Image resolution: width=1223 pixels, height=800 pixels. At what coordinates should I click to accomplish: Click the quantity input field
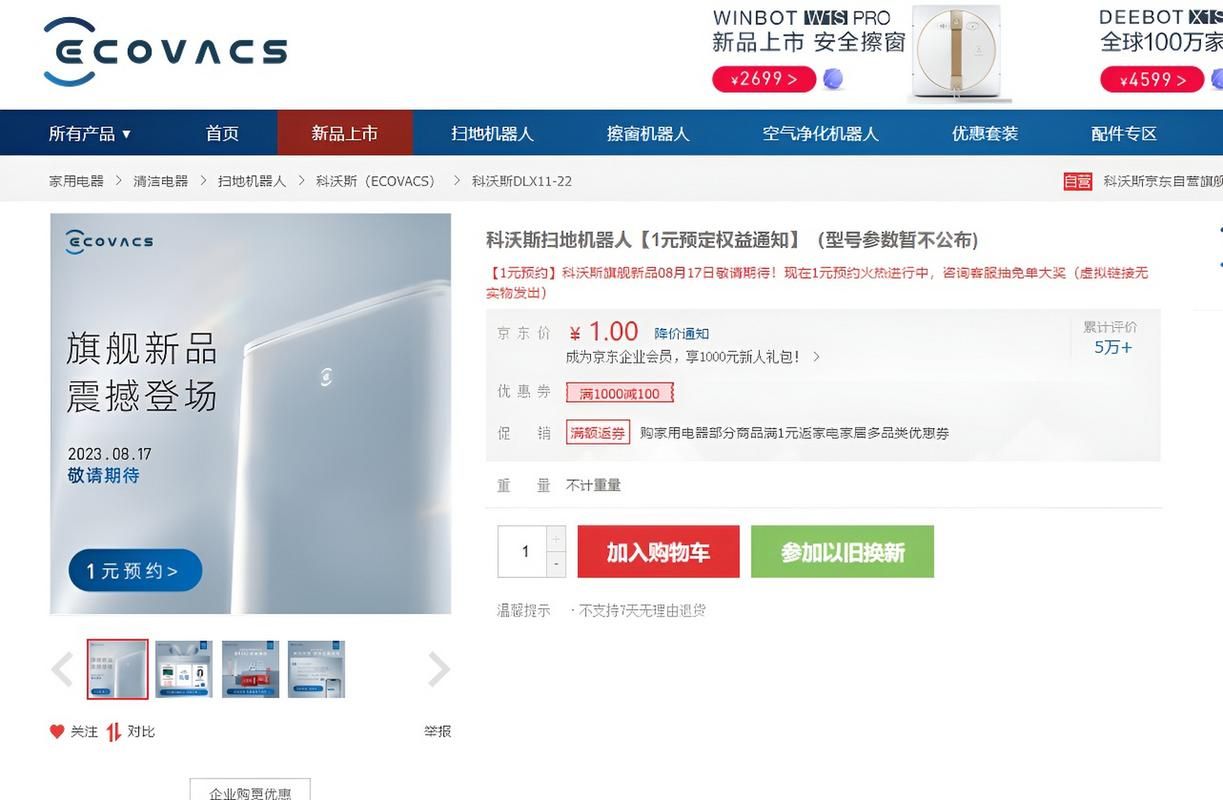523,552
